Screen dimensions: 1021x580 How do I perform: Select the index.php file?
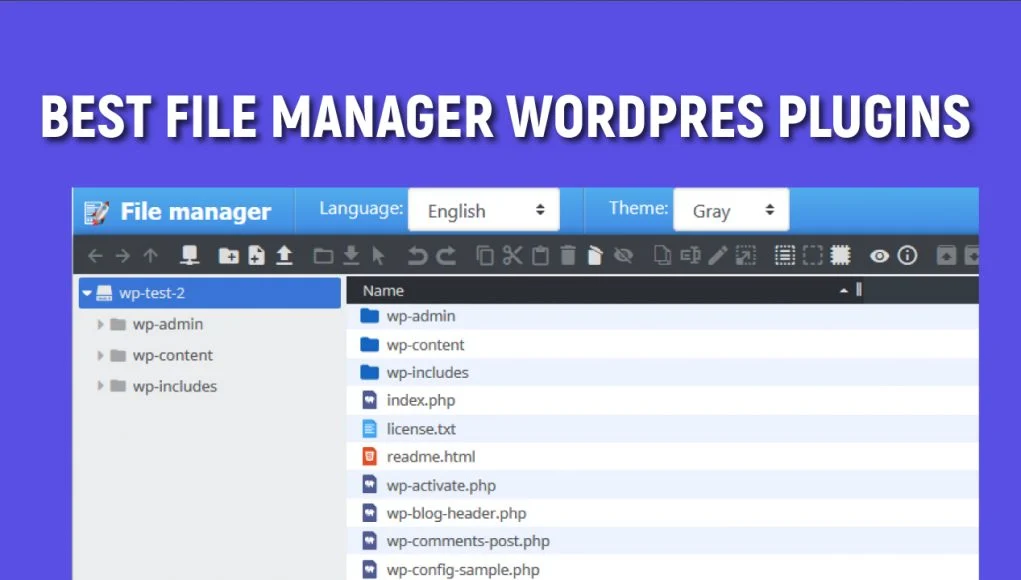[x=662, y=400]
